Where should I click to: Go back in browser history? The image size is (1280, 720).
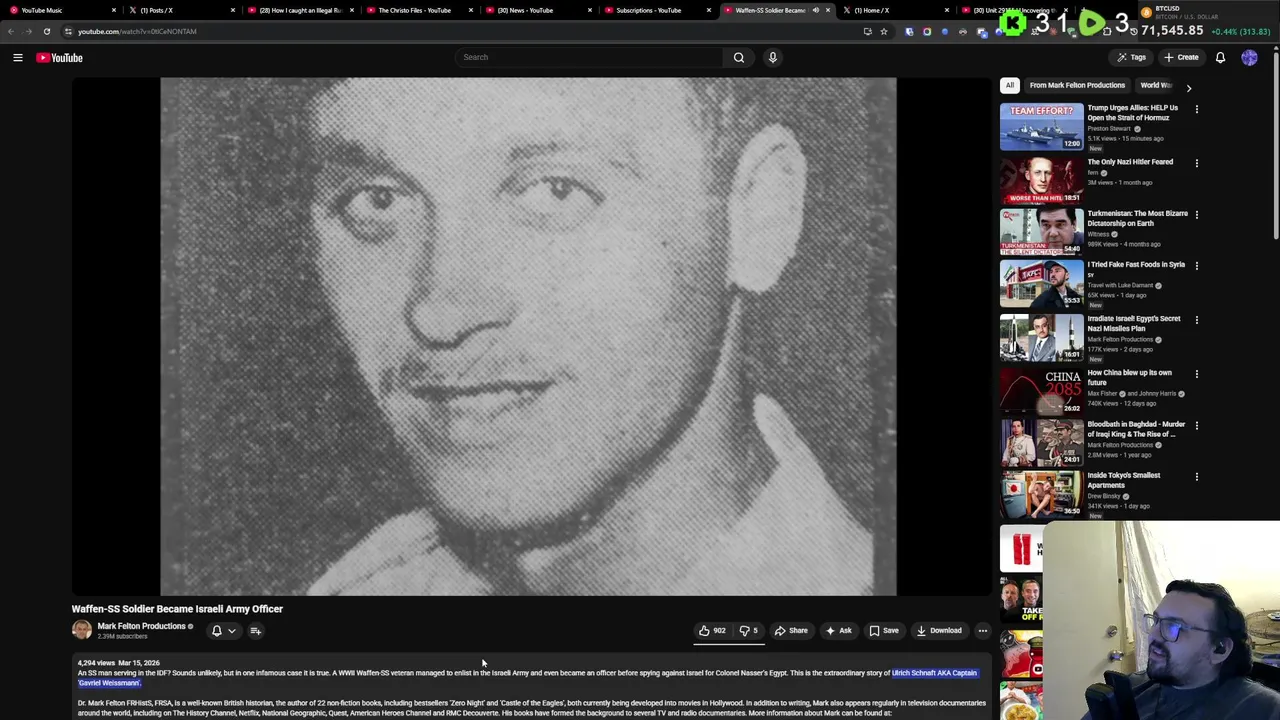tap(11, 31)
